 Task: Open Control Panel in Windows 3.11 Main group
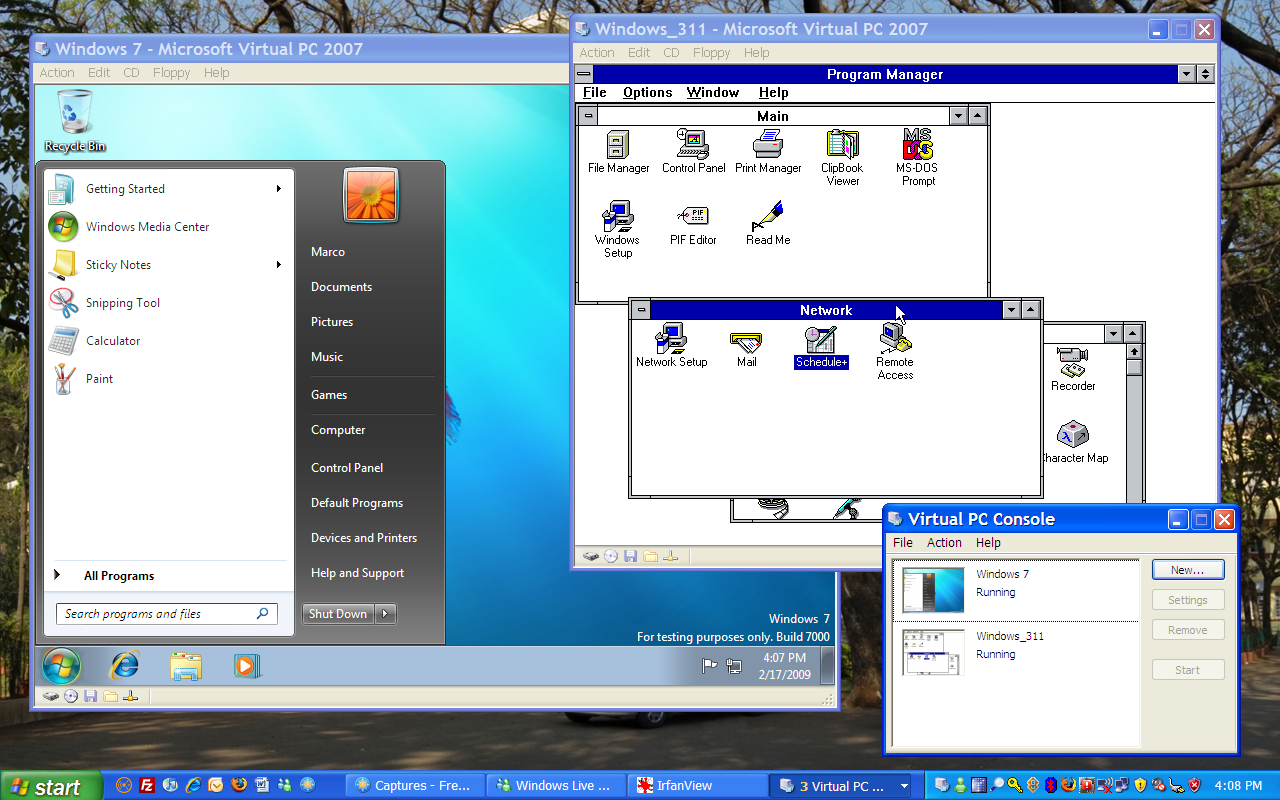[x=693, y=152]
